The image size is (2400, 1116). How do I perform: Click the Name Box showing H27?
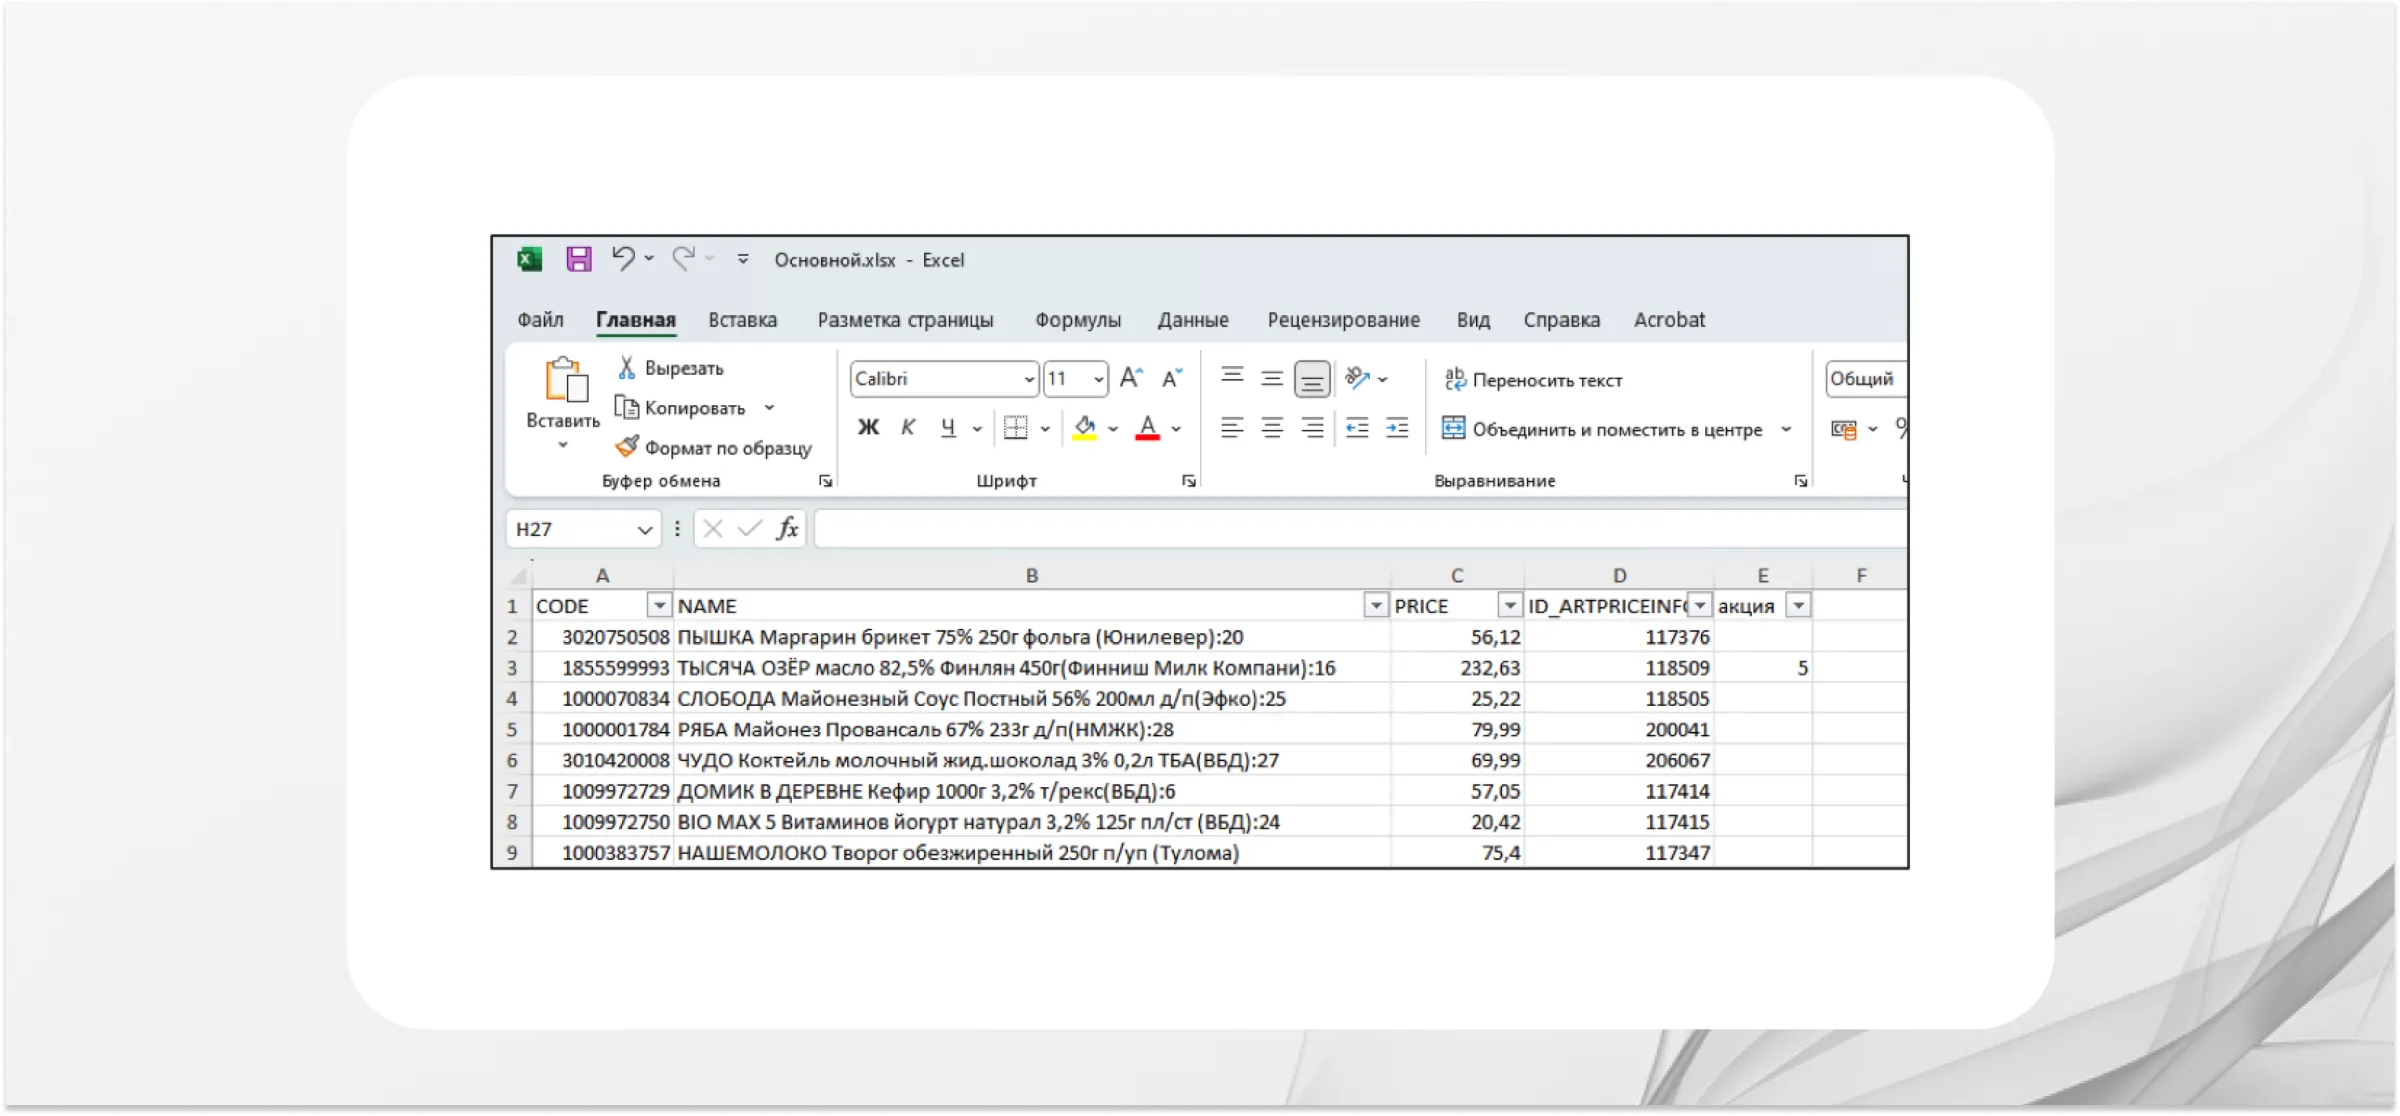(x=583, y=529)
